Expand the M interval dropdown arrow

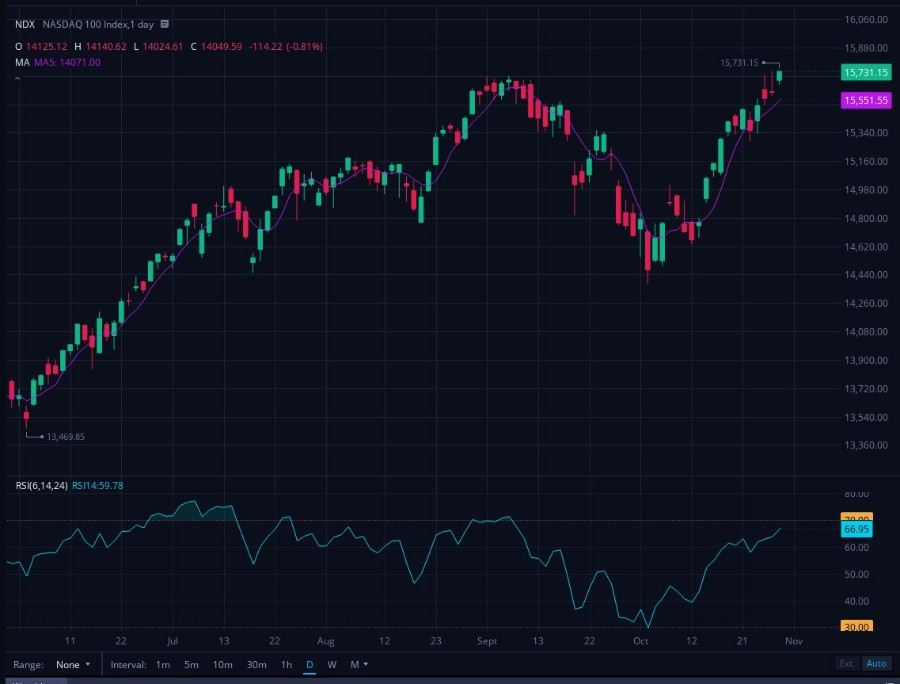pos(366,664)
